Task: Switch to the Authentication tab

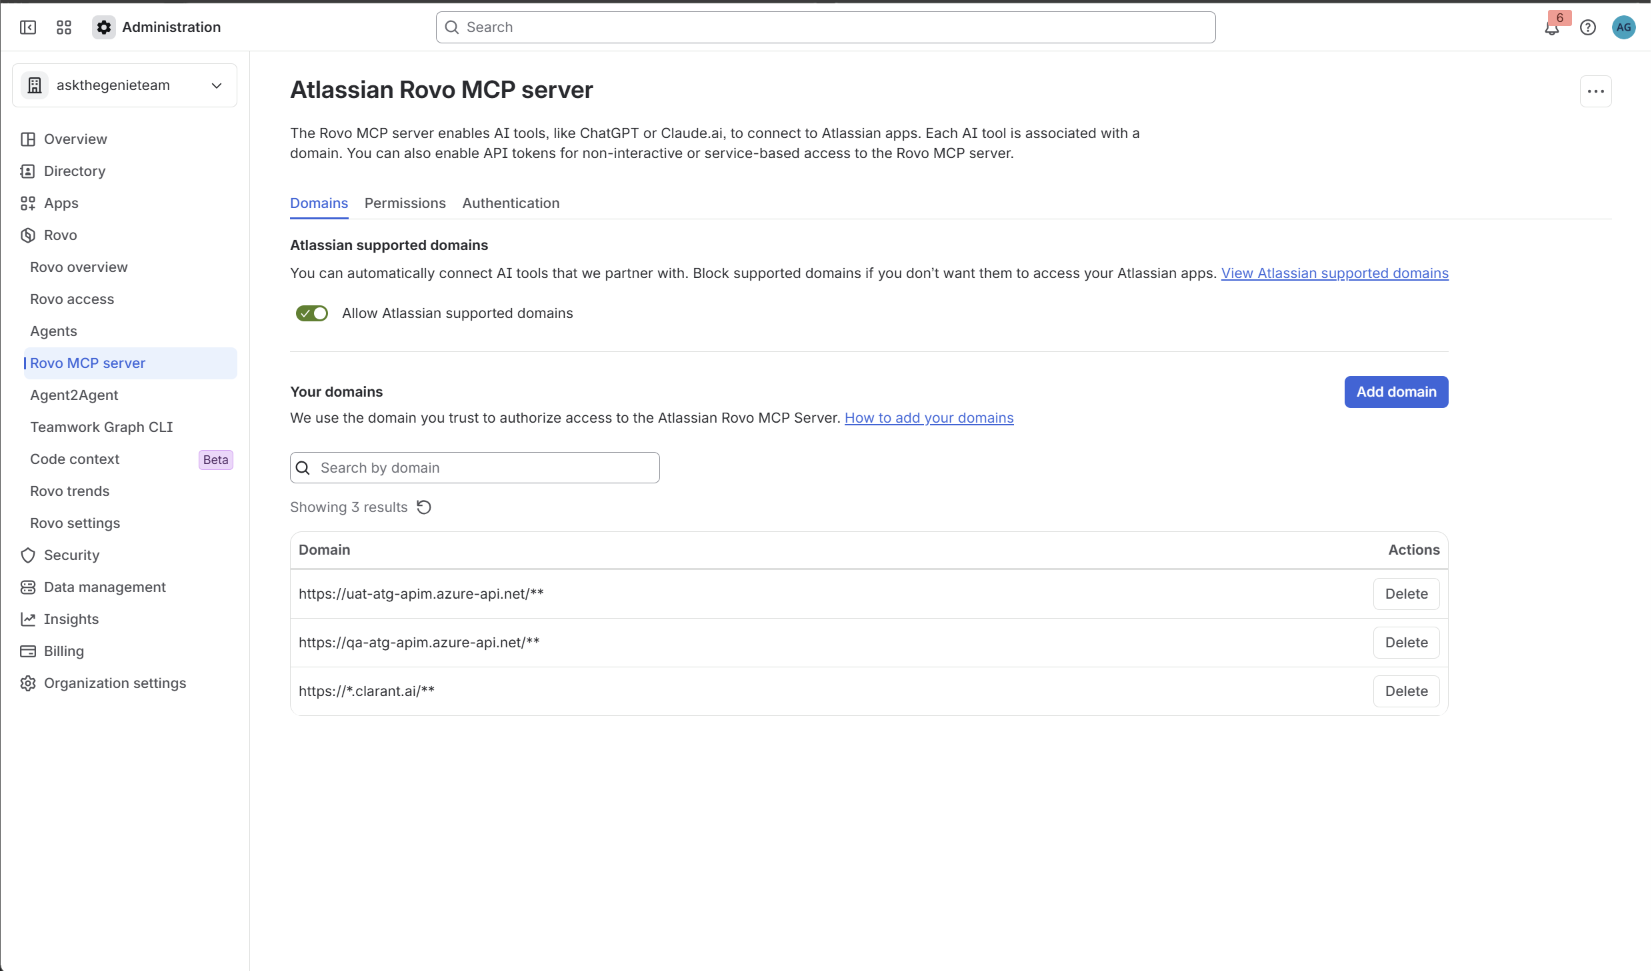Action: 511,203
